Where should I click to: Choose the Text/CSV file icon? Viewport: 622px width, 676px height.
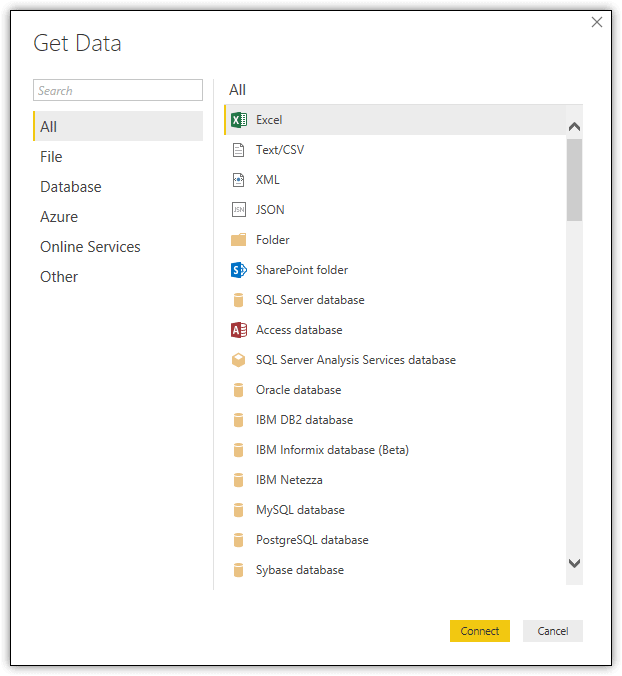pos(238,150)
